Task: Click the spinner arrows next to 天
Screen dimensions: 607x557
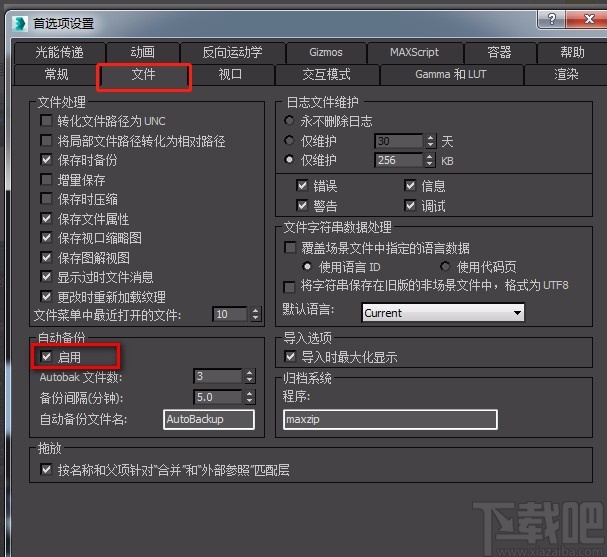Action: coord(431,141)
